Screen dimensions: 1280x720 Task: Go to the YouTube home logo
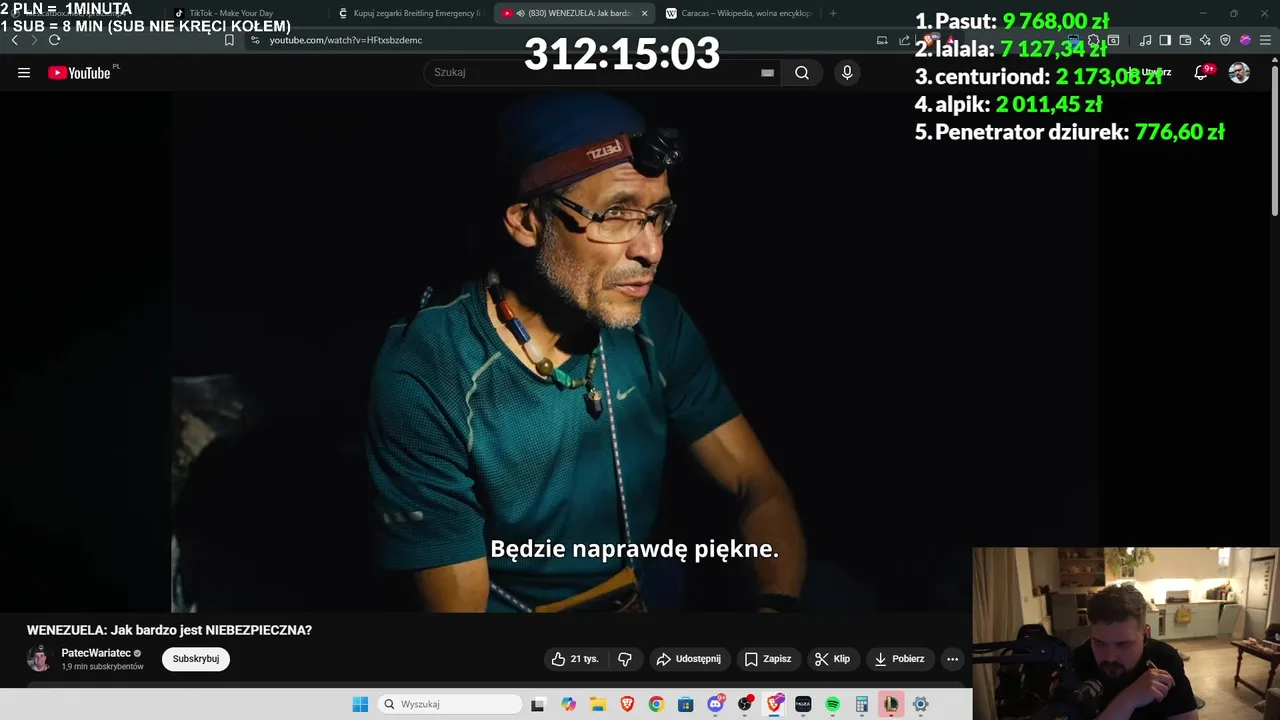coord(79,72)
